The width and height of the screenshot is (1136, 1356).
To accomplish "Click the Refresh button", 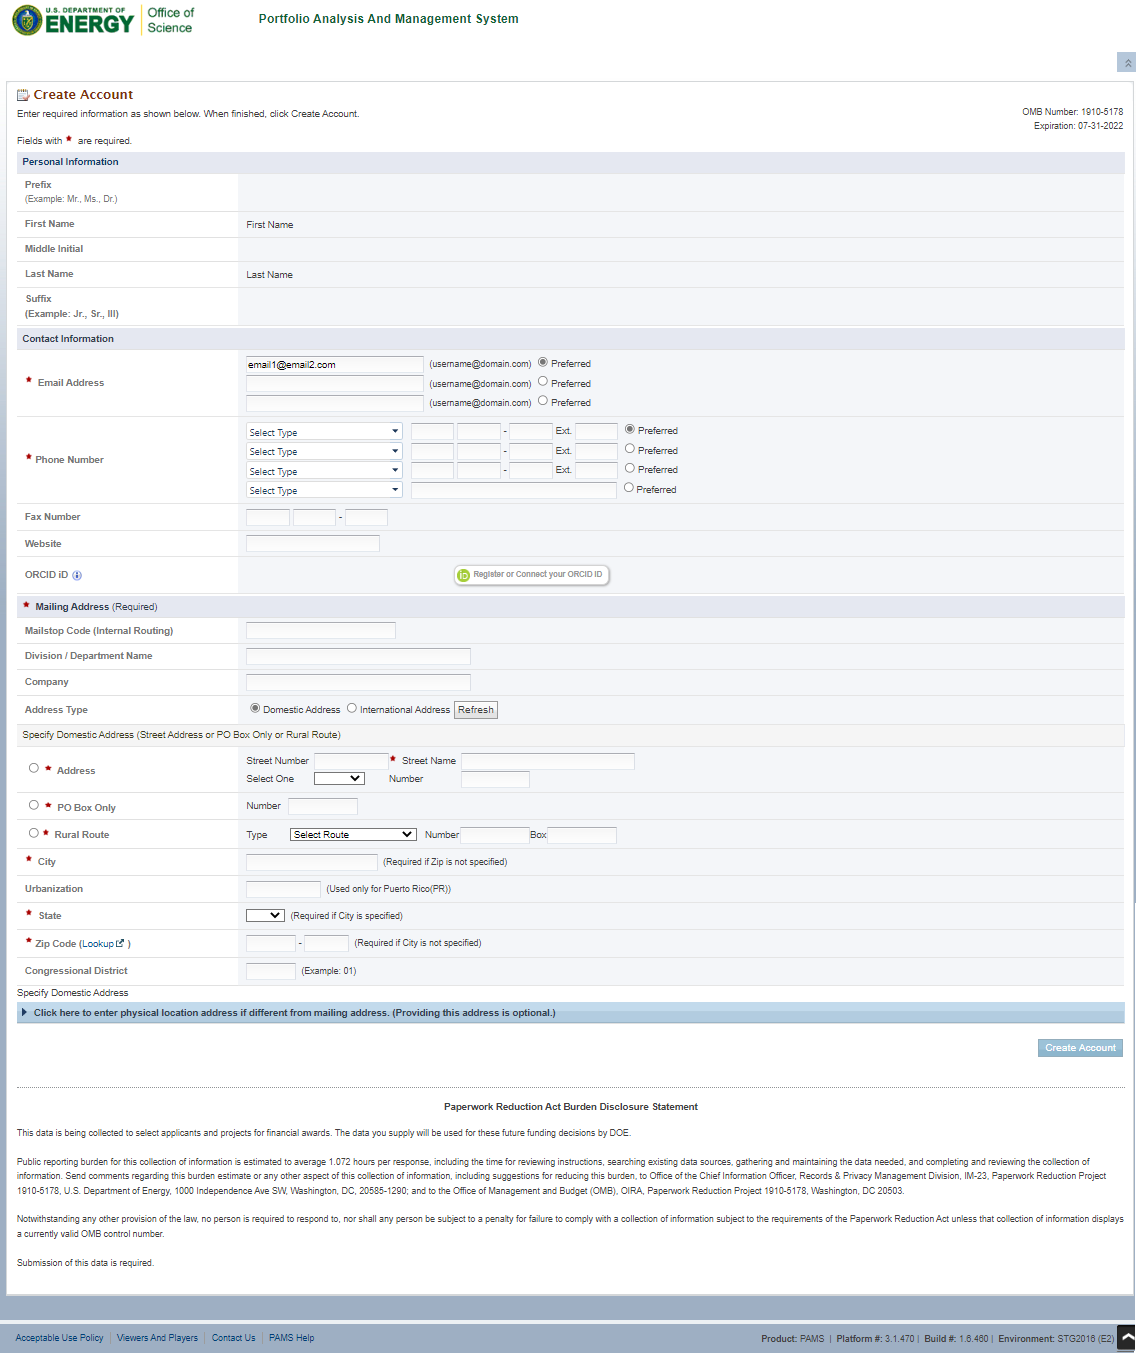I will coord(476,710).
